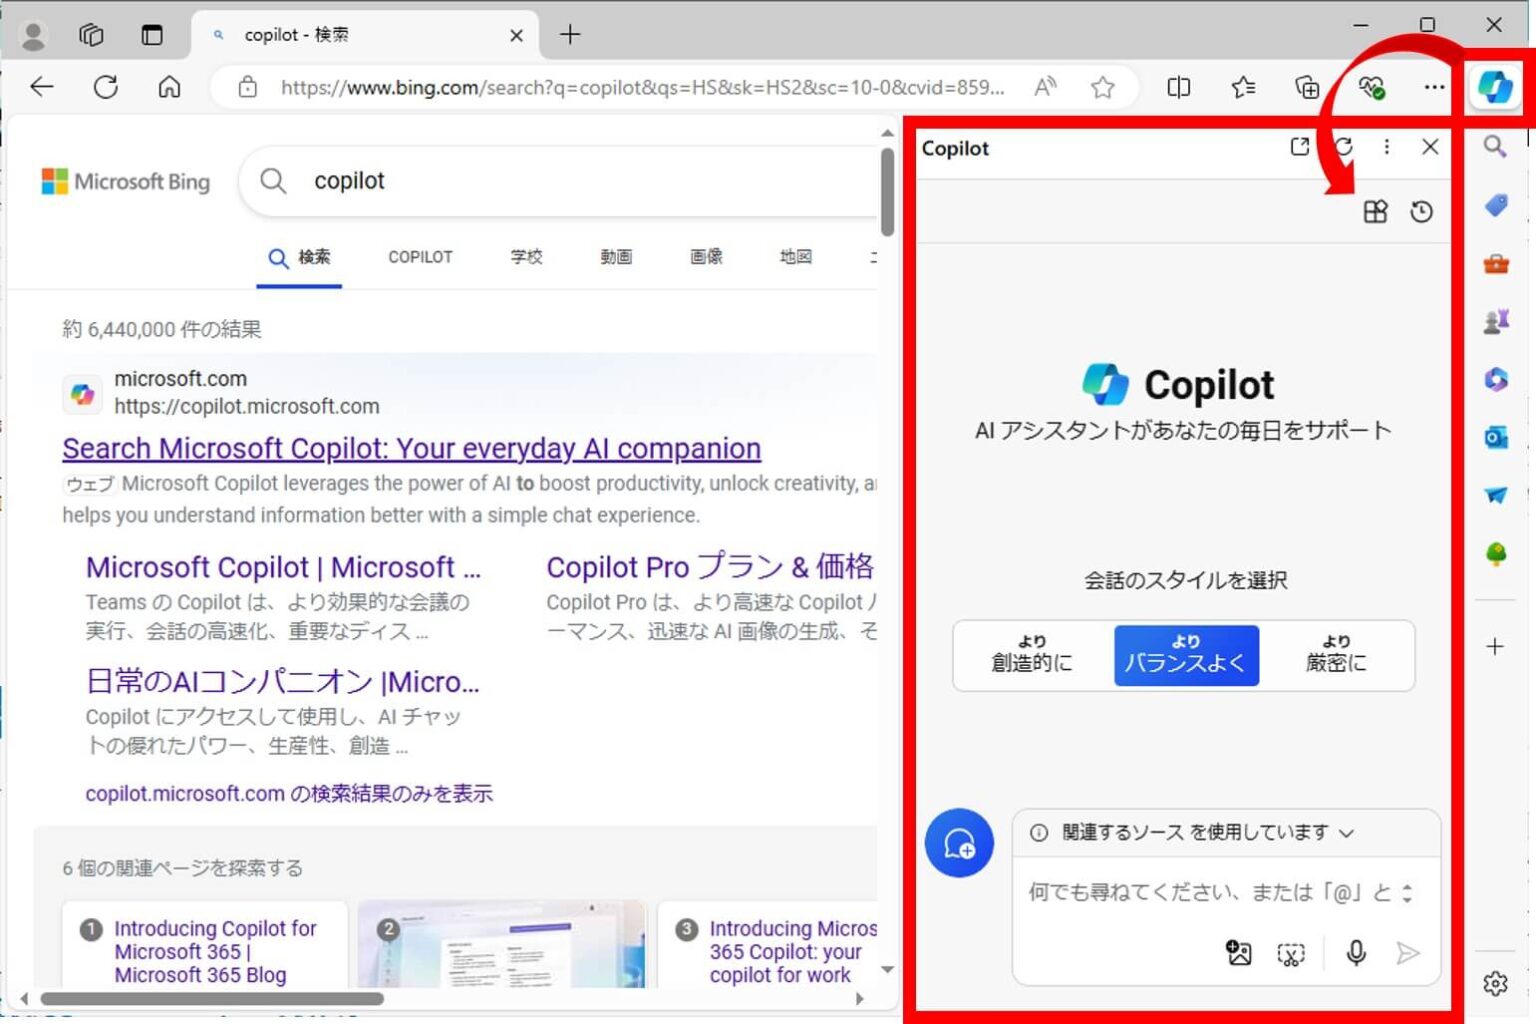Open sidebar Microsoft 365 icon
Screen dimensions: 1536x1024
coord(1495,379)
